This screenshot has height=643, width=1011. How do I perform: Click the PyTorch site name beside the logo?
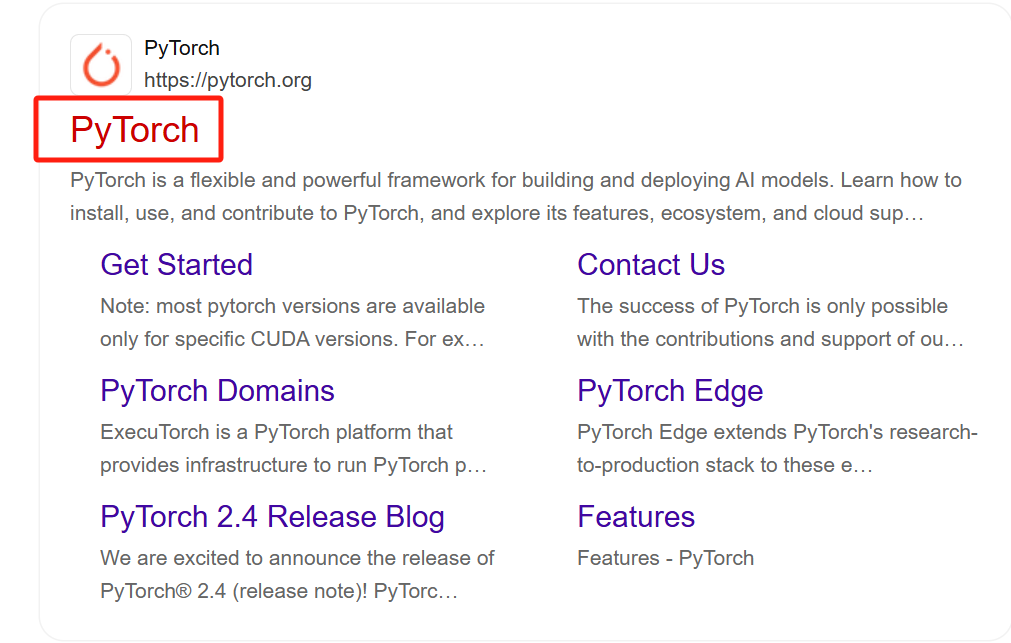(182, 48)
